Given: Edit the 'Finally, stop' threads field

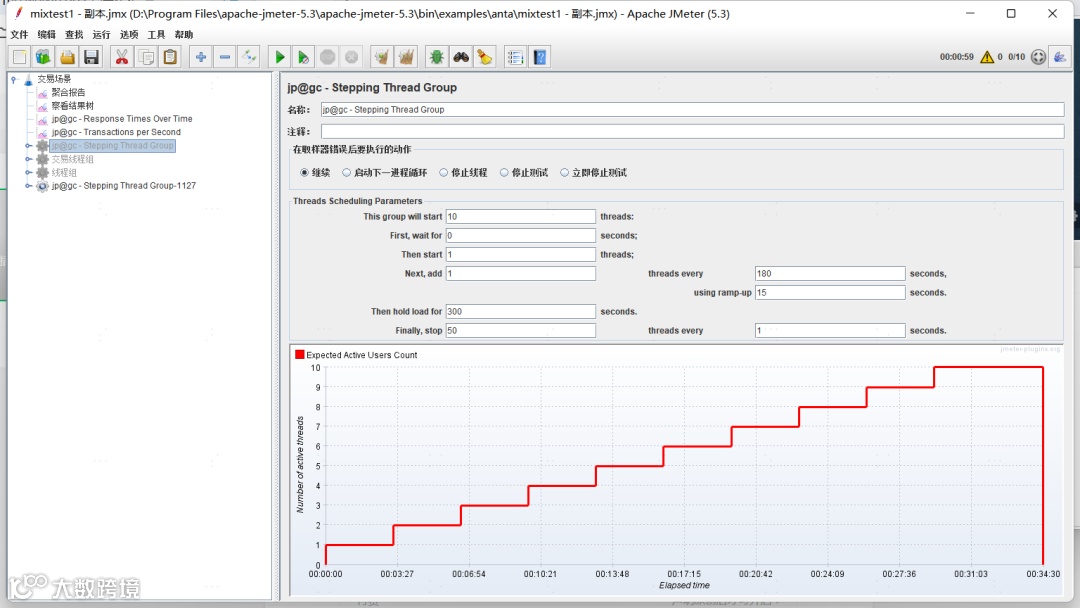Looking at the screenshot, I should 521,331.
